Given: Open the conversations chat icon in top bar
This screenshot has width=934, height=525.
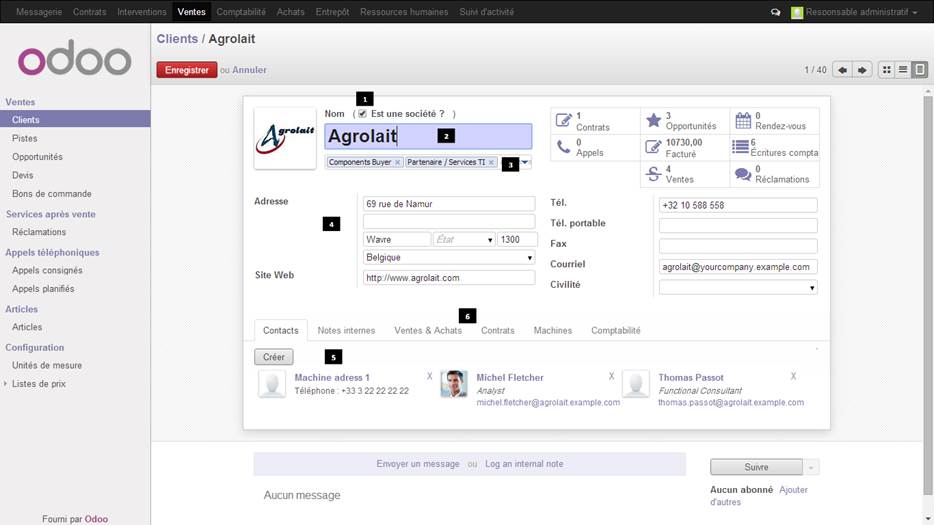Looking at the screenshot, I should pos(775,12).
